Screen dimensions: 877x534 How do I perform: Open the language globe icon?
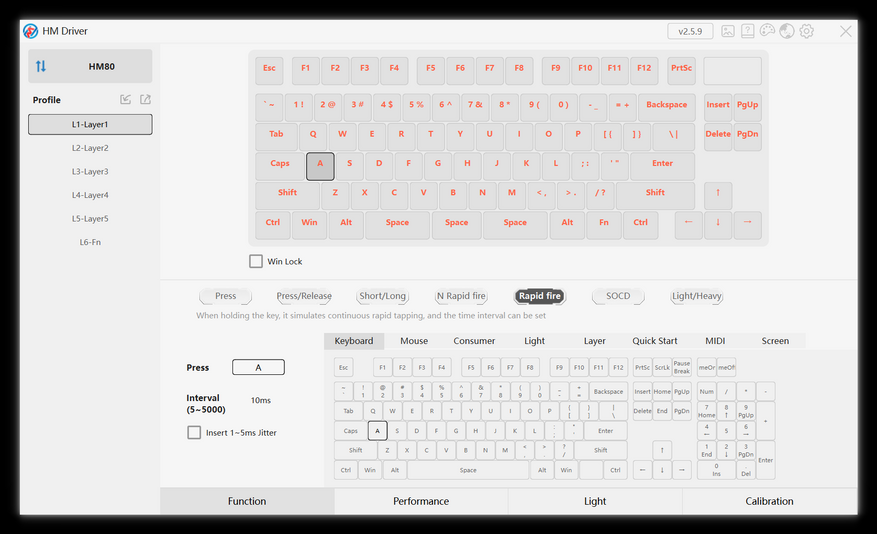787,31
